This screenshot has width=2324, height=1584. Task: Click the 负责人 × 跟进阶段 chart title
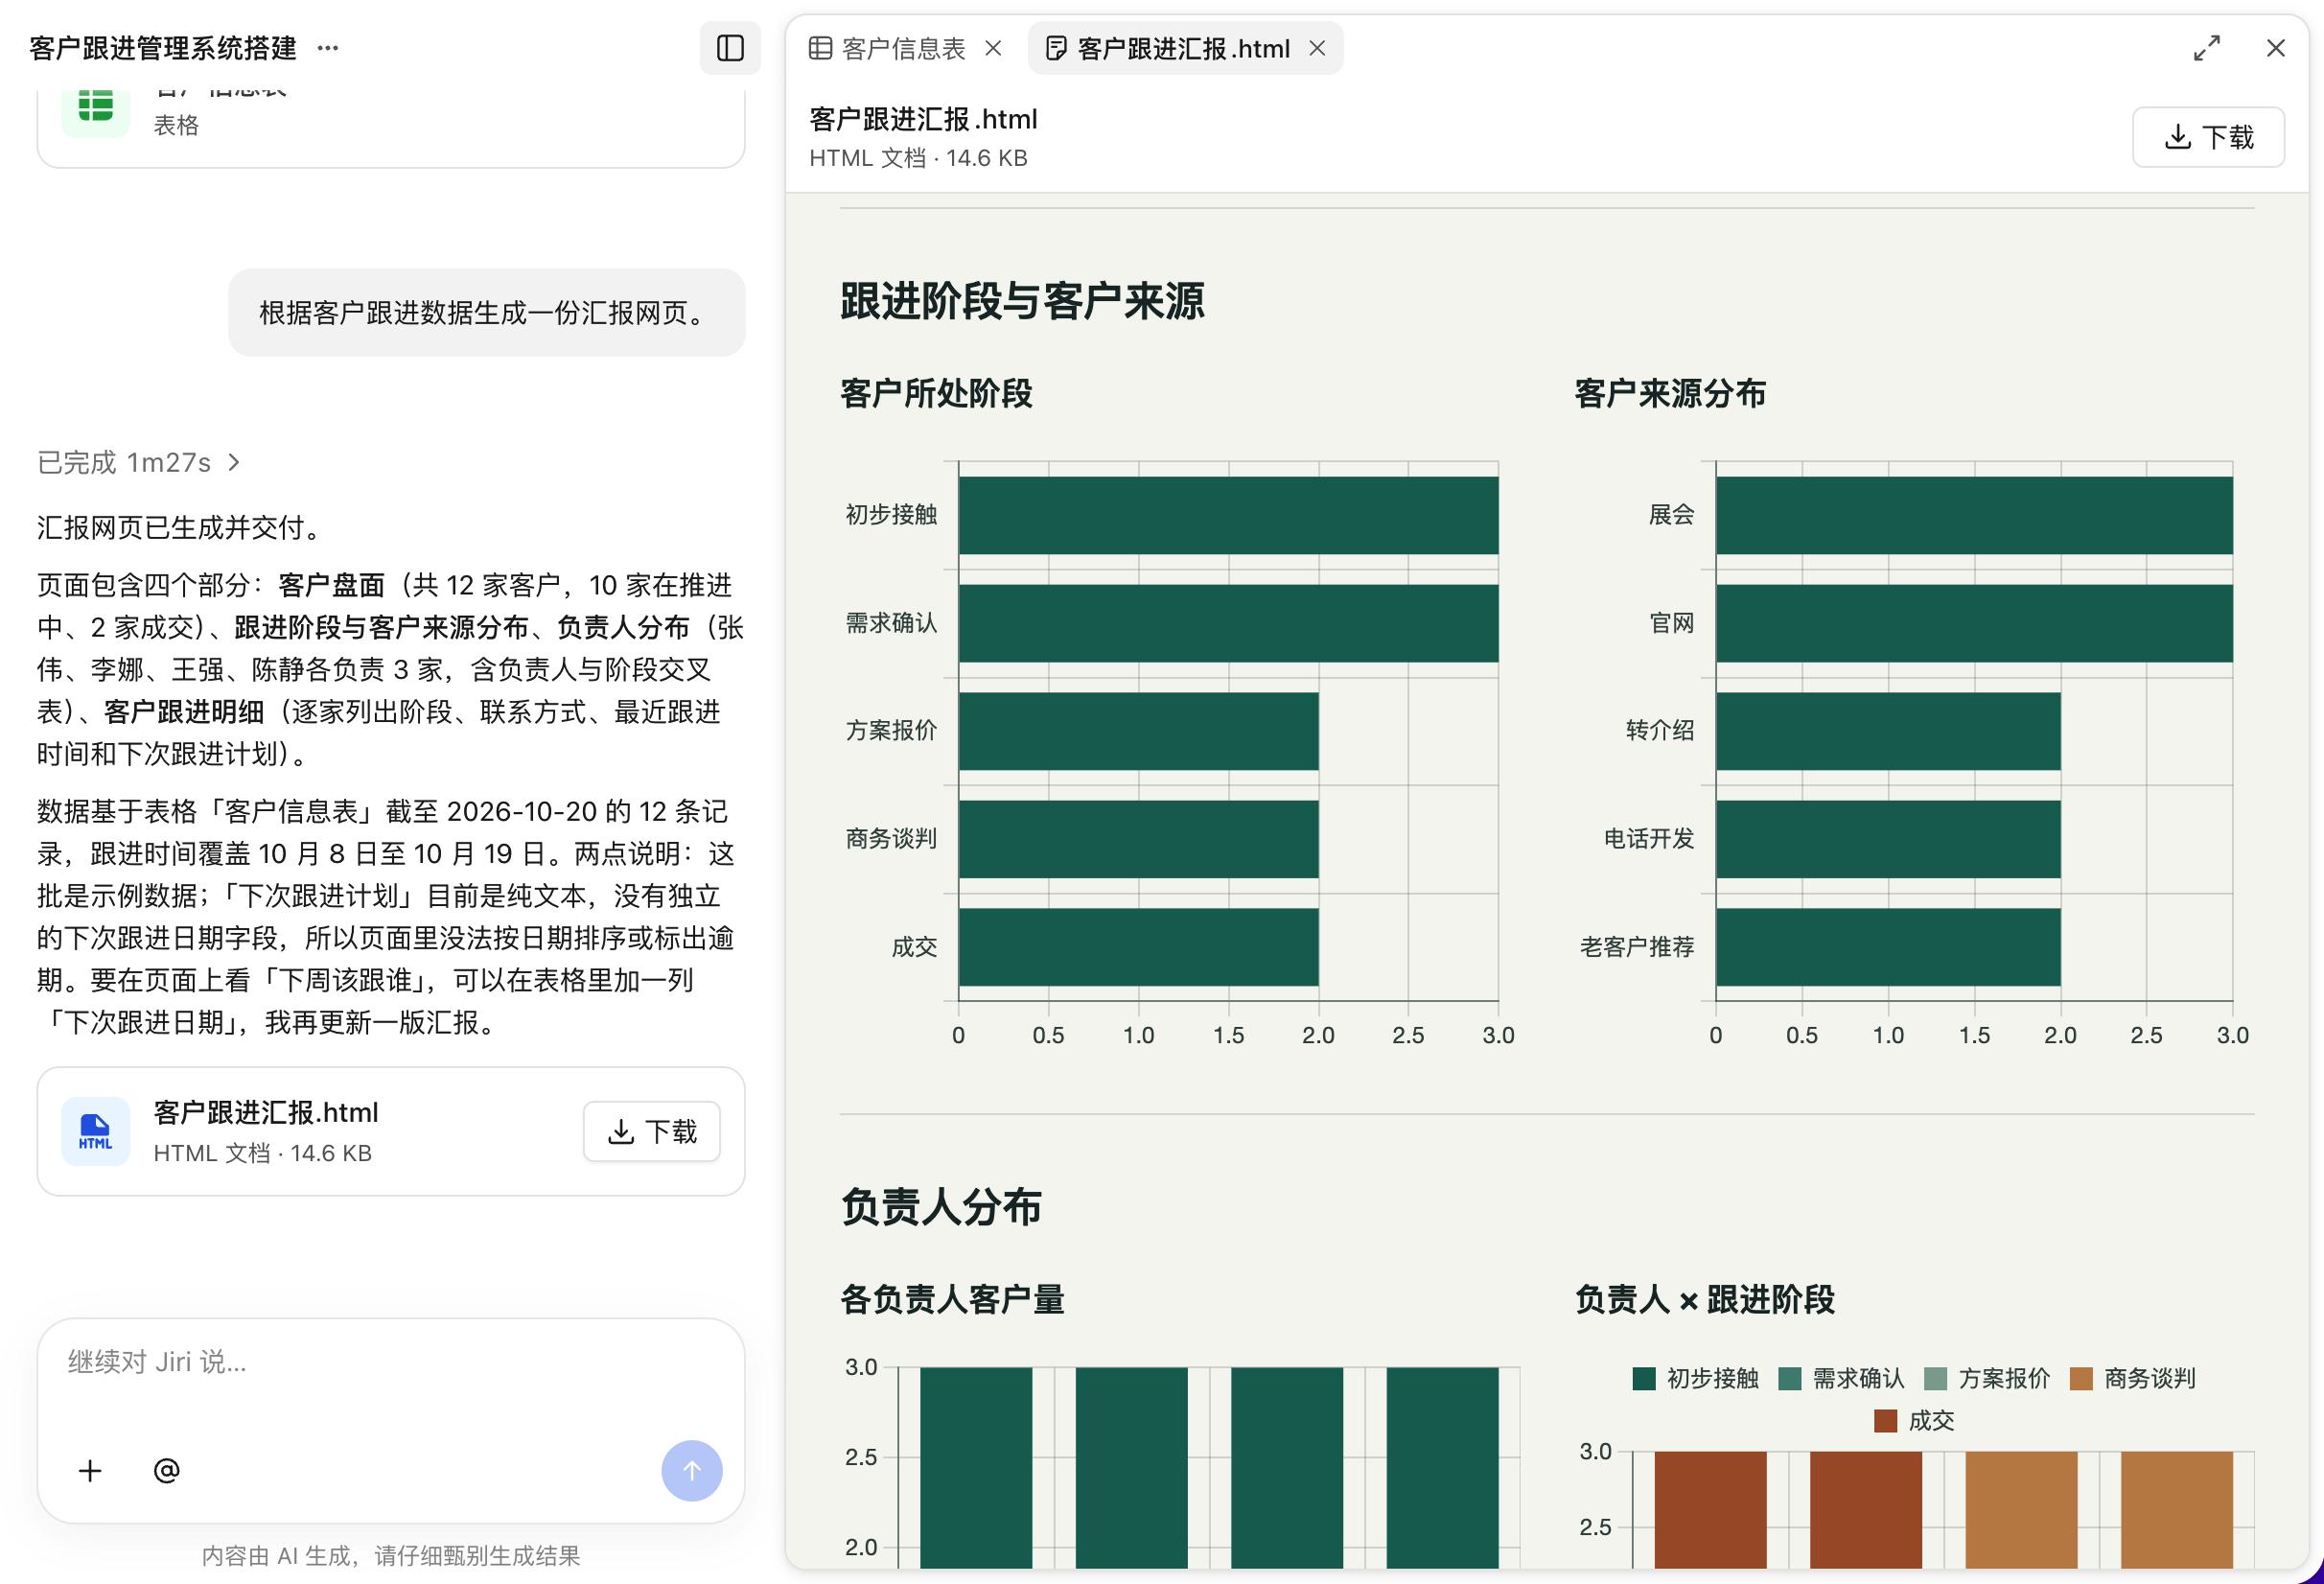pos(1704,1299)
